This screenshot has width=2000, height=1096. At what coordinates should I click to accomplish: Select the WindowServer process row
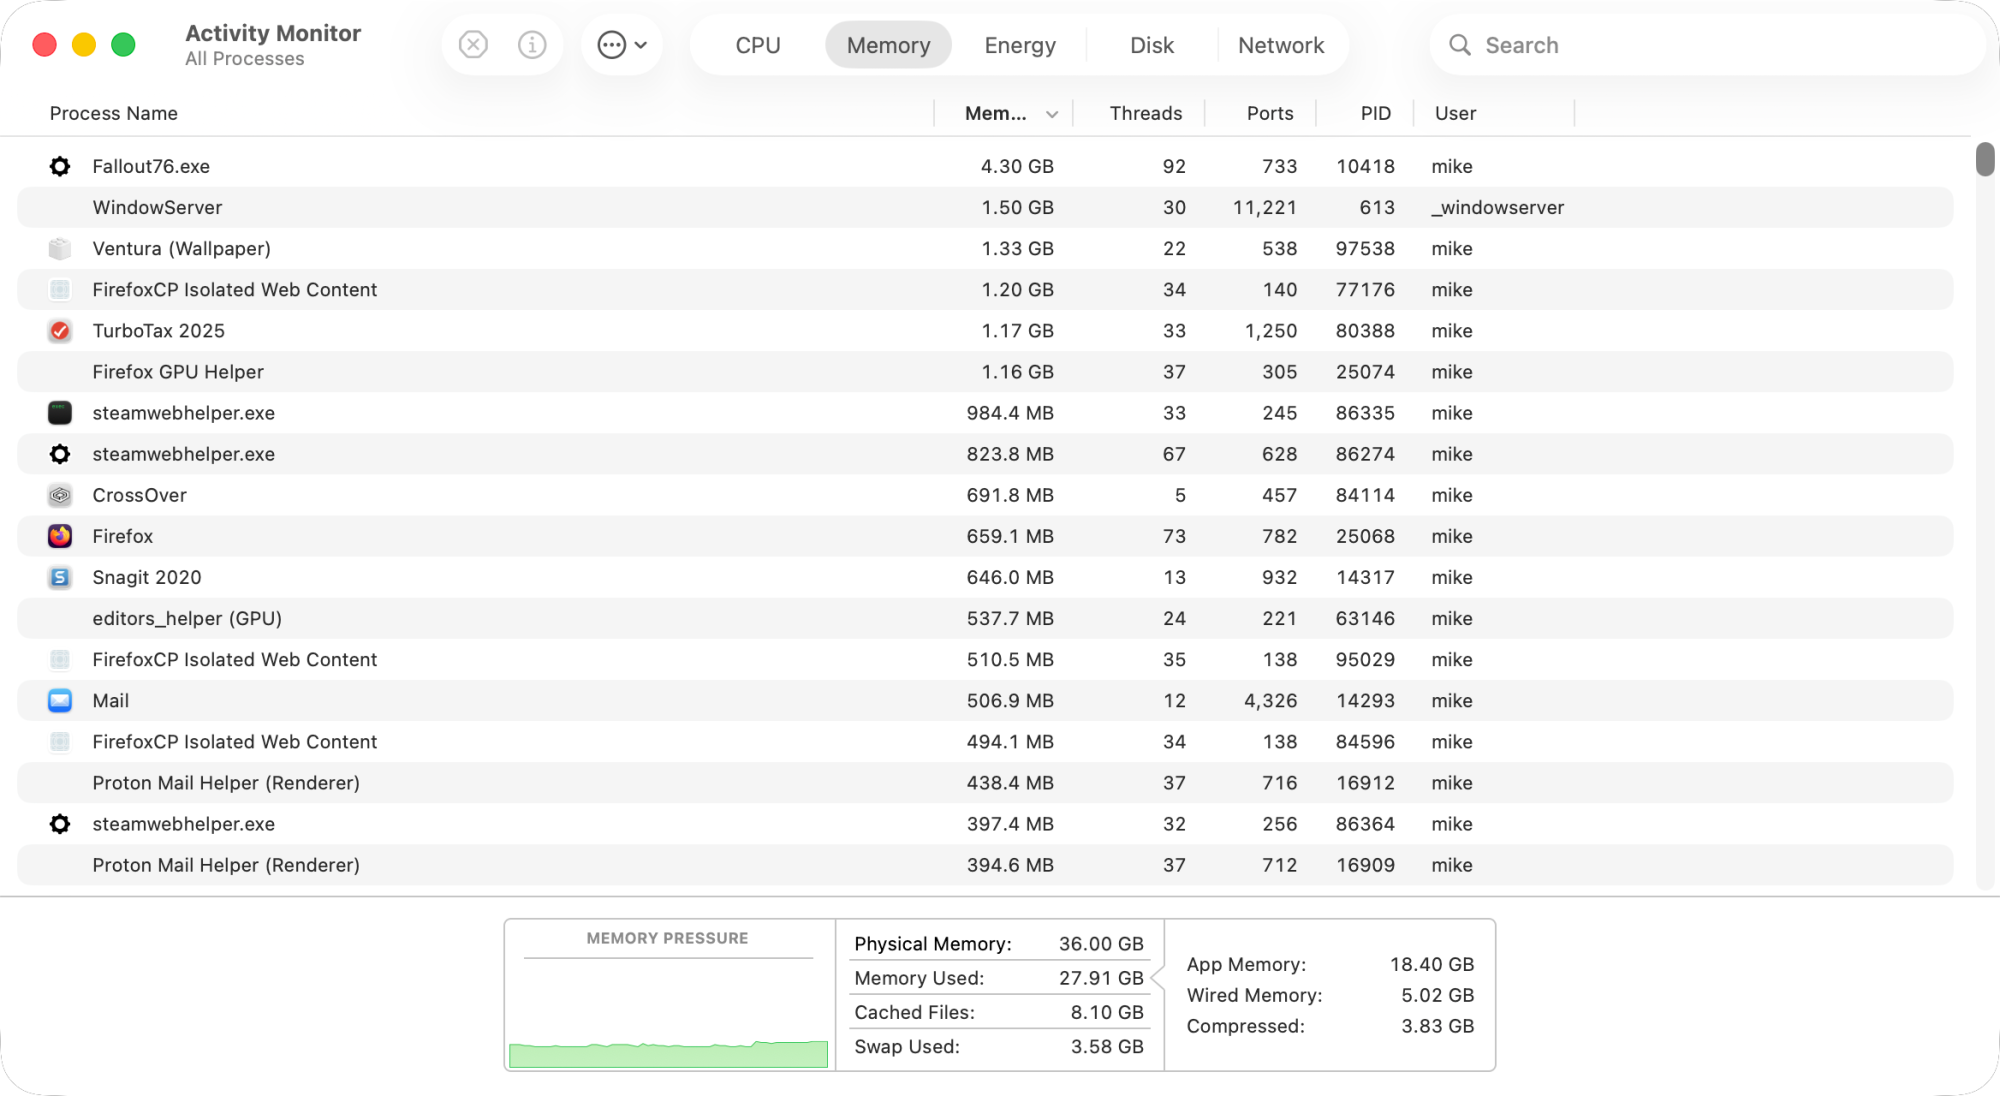click(x=985, y=207)
